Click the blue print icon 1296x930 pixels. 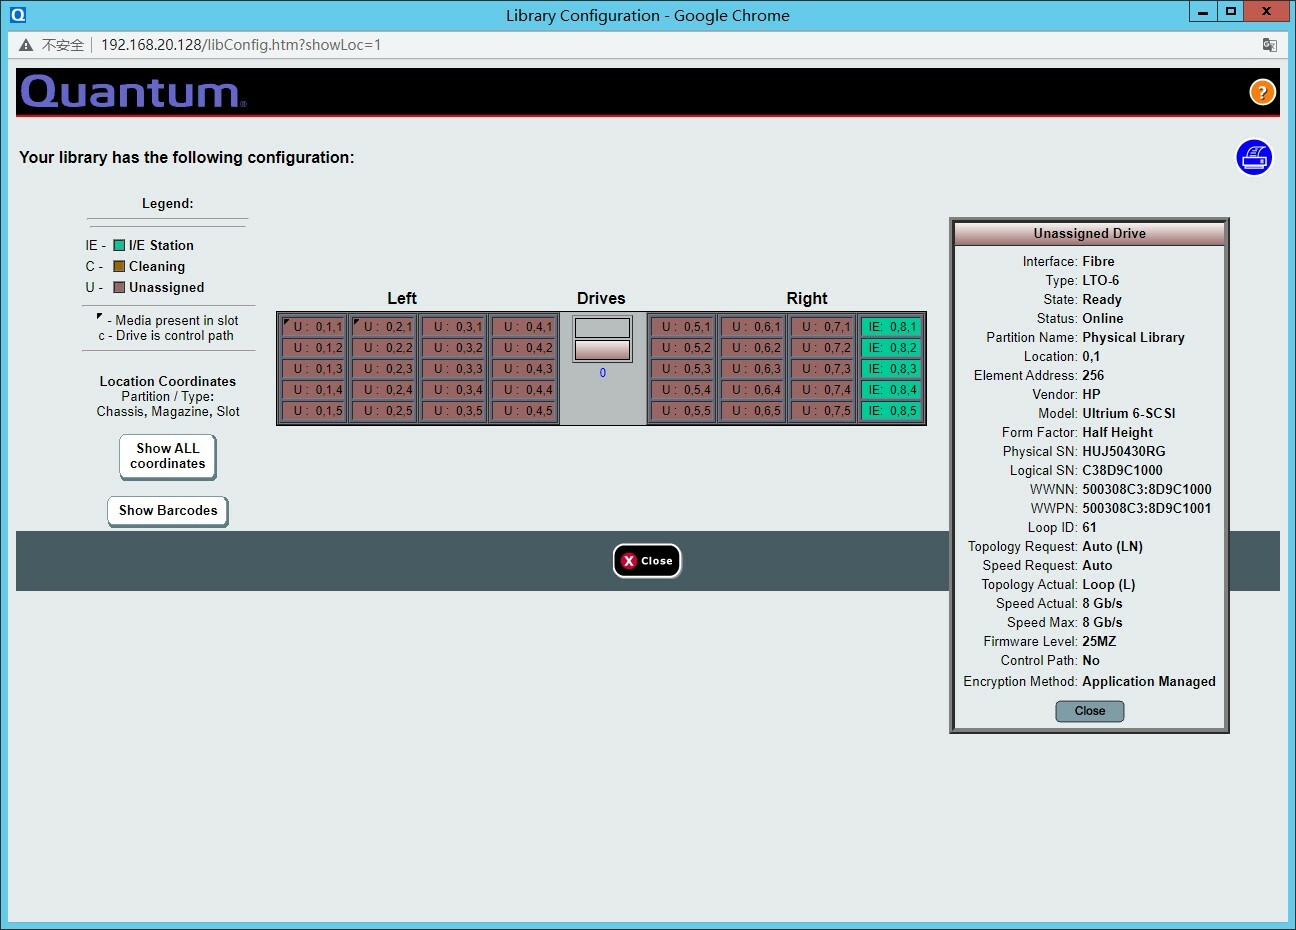coord(1254,157)
